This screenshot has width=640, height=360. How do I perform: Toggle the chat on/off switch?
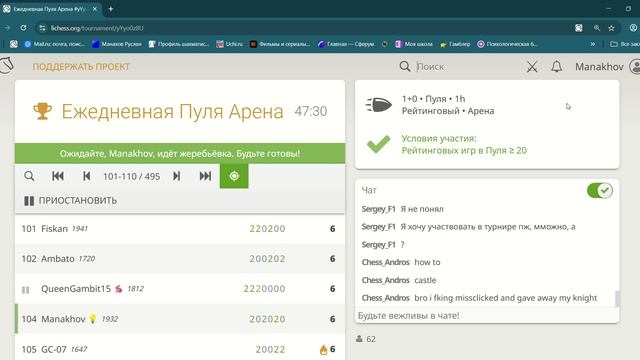600,191
